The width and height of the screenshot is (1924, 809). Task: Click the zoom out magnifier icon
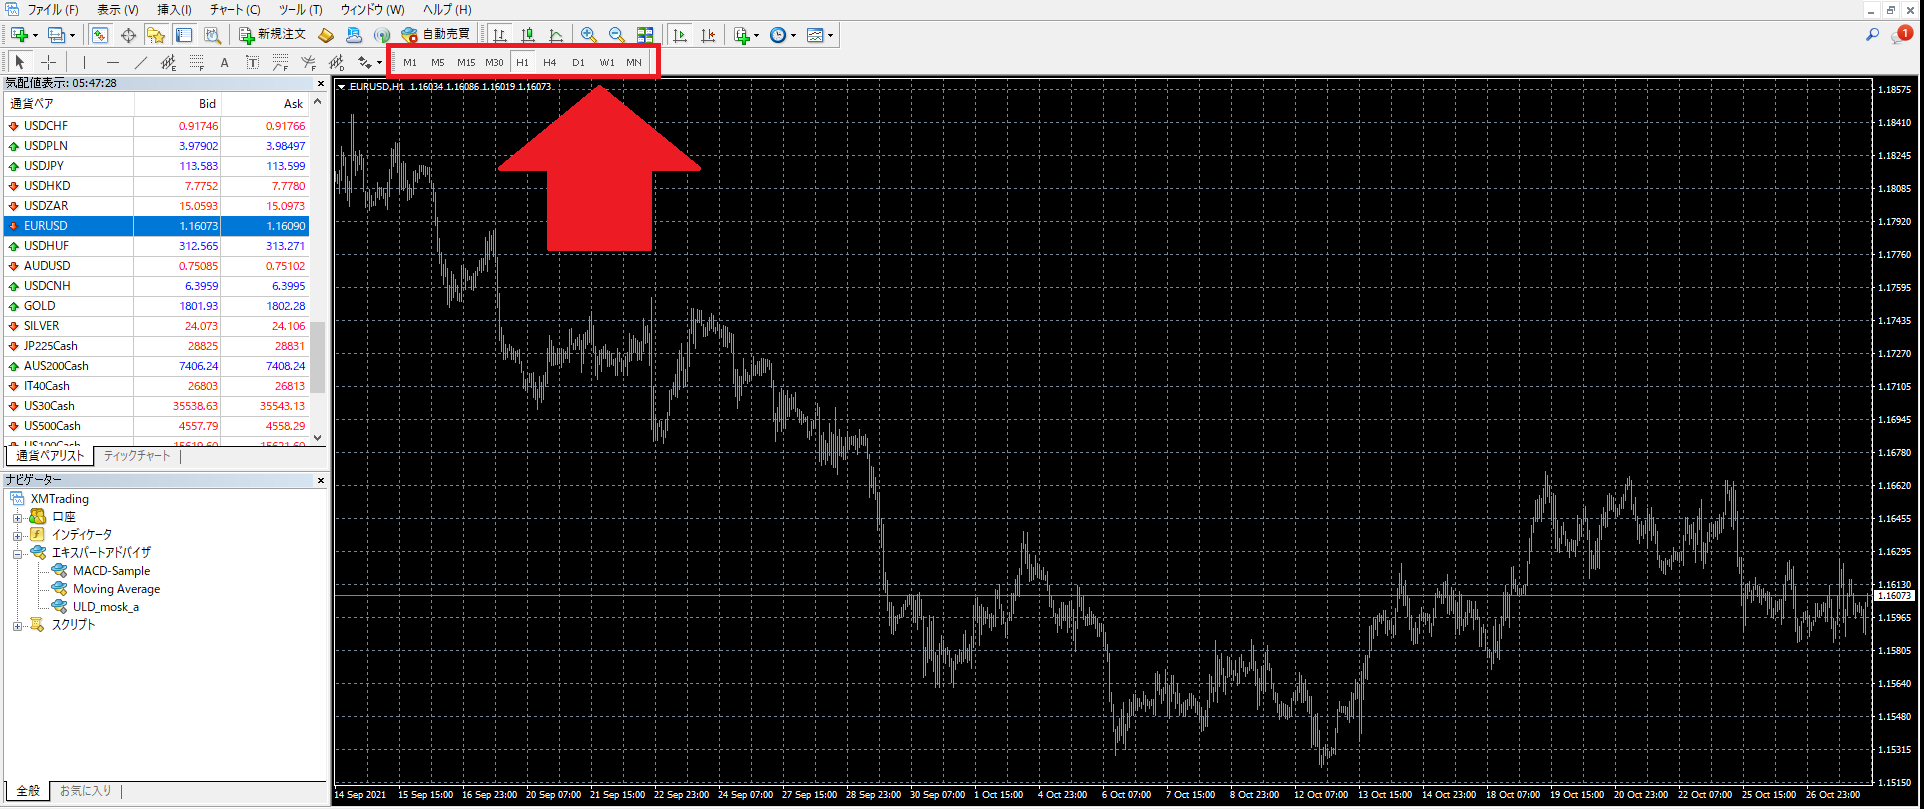pyautogui.click(x=617, y=35)
